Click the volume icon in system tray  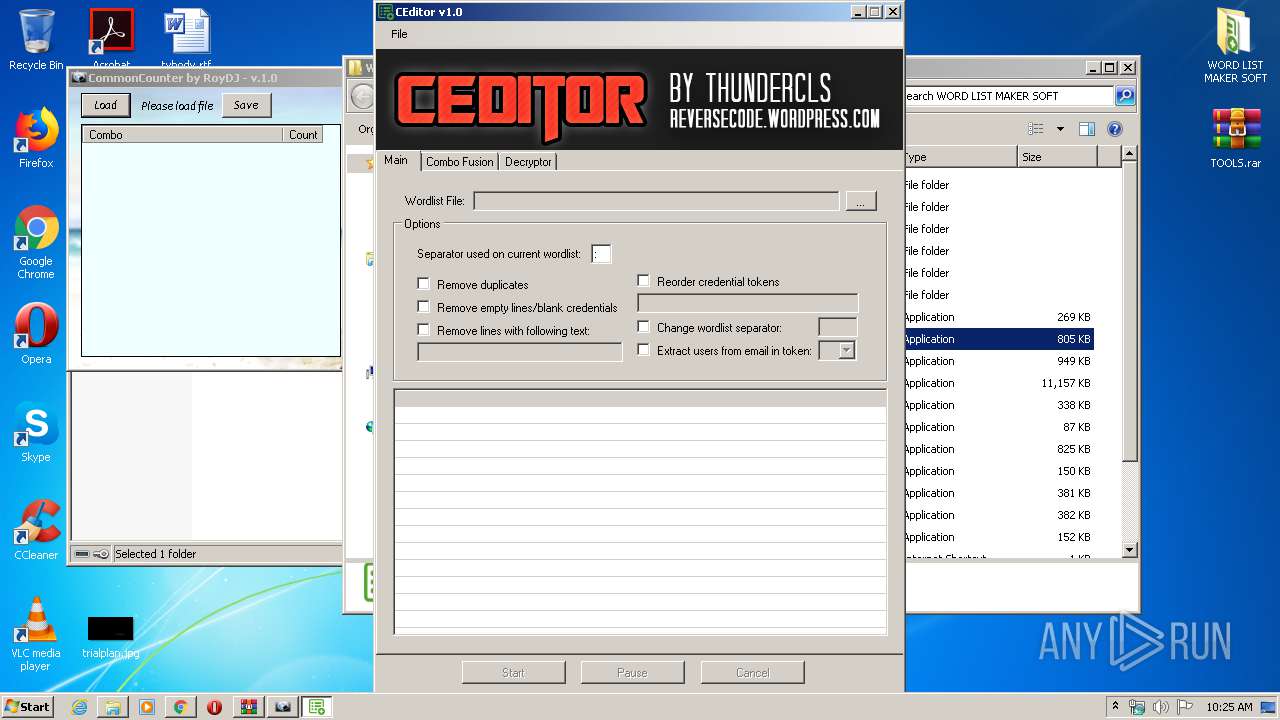[1160, 707]
